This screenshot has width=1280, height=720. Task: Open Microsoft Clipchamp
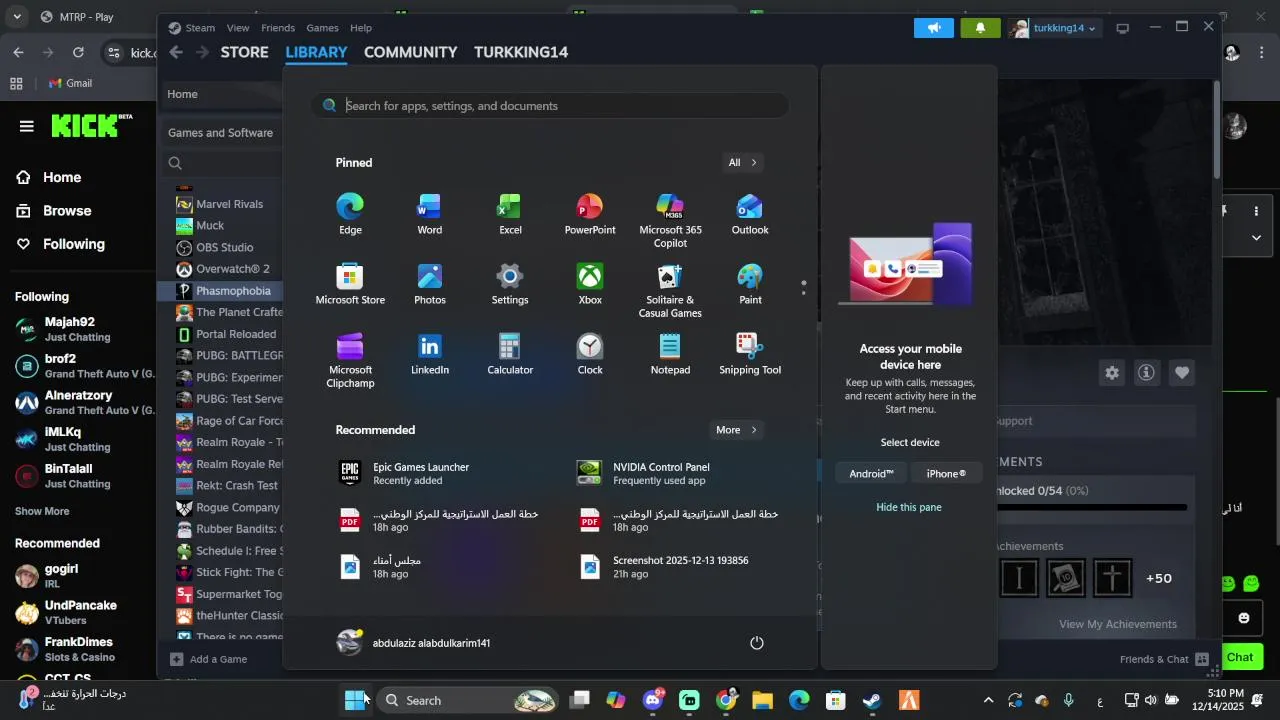pyautogui.click(x=350, y=360)
